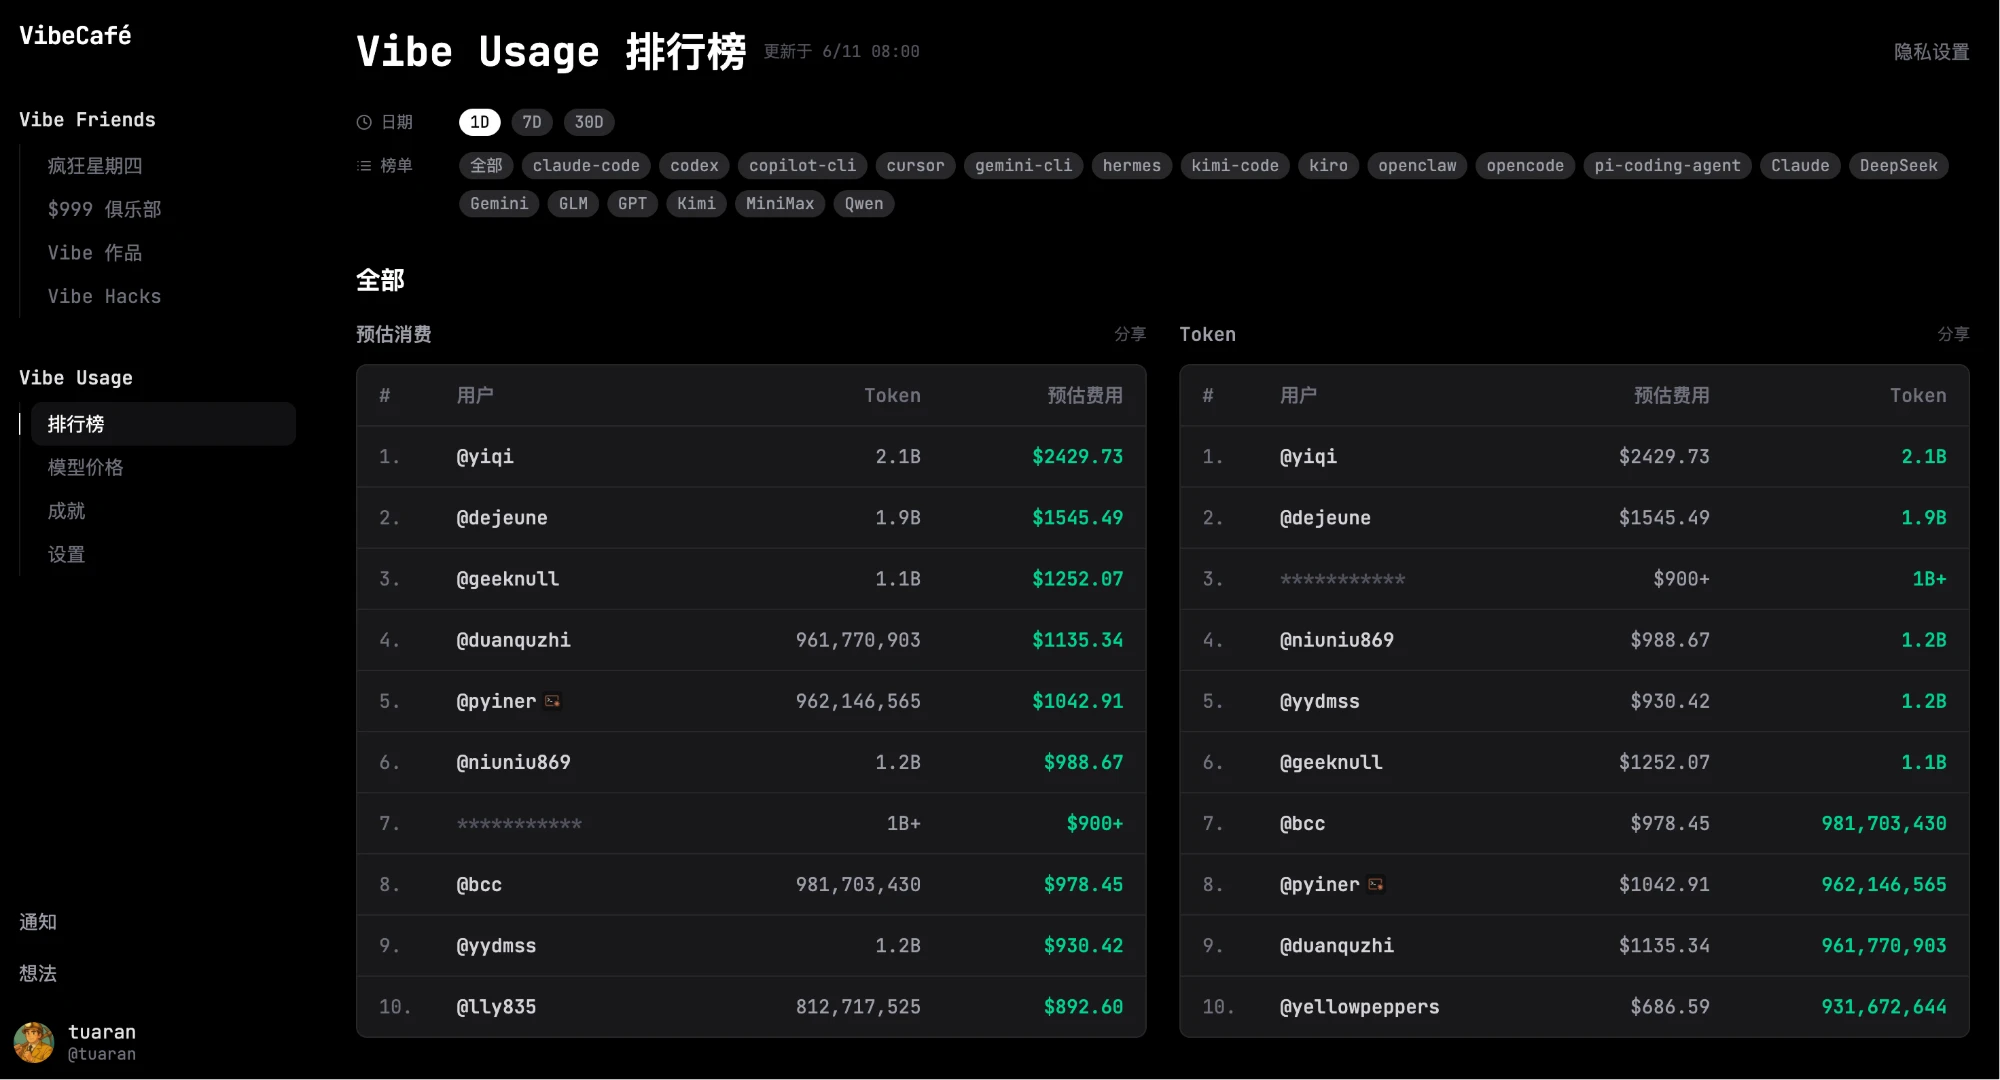Click the 931,672,644 token value
The image size is (2000, 1080).
pos(1884,1007)
